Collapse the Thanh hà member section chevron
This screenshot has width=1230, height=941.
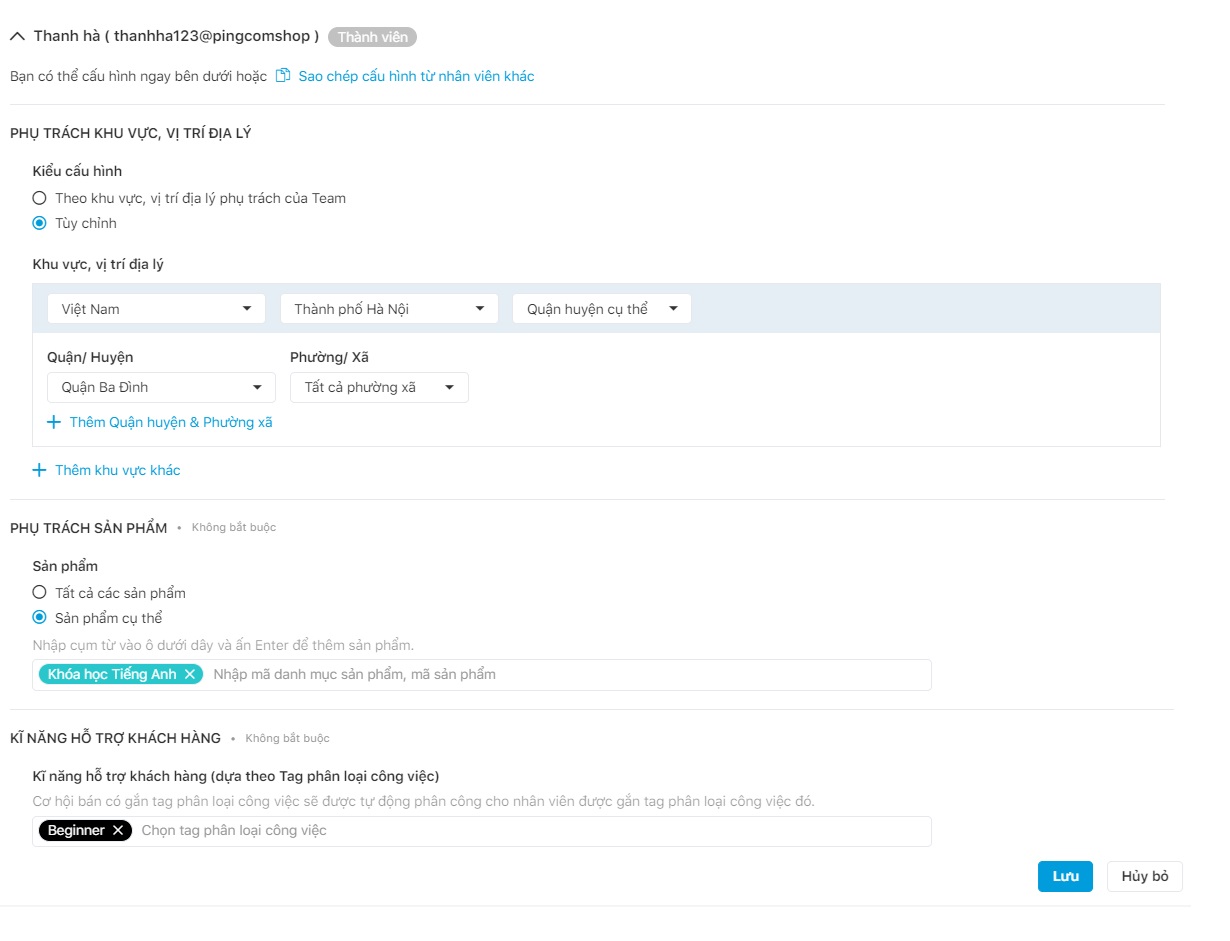(17, 36)
